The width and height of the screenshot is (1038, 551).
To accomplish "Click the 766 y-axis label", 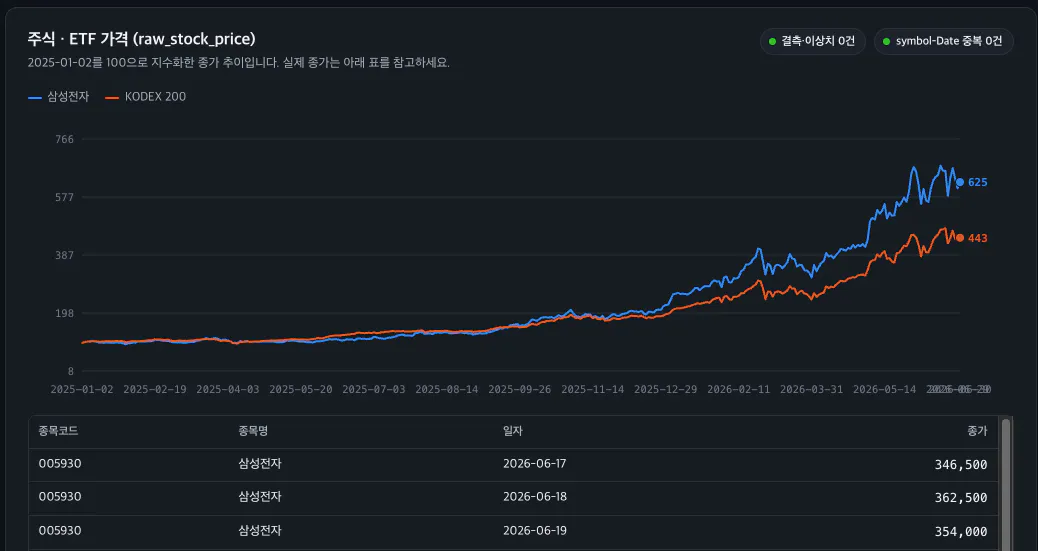I will (64, 140).
